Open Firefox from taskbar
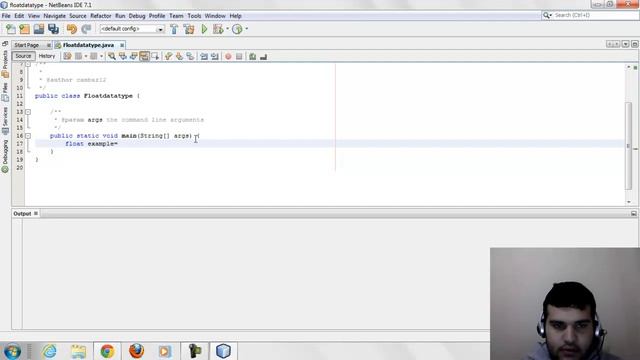 click(136, 351)
